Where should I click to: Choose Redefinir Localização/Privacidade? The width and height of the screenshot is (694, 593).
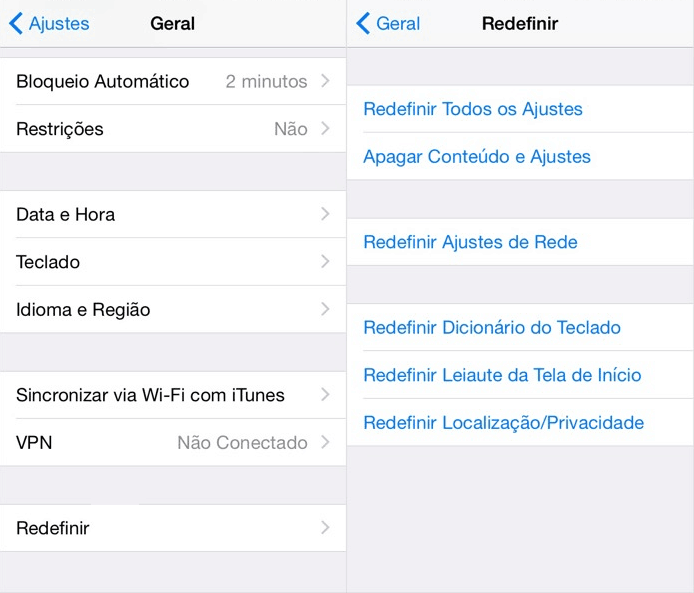click(x=520, y=422)
